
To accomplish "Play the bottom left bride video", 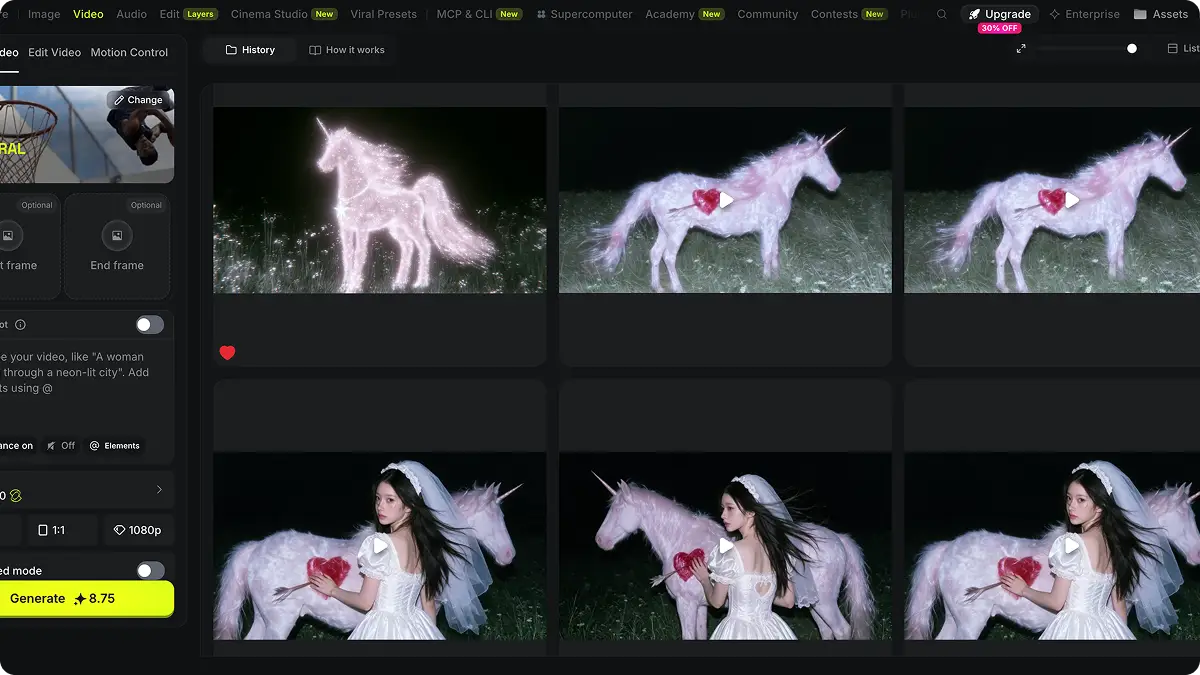I will click(380, 546).
